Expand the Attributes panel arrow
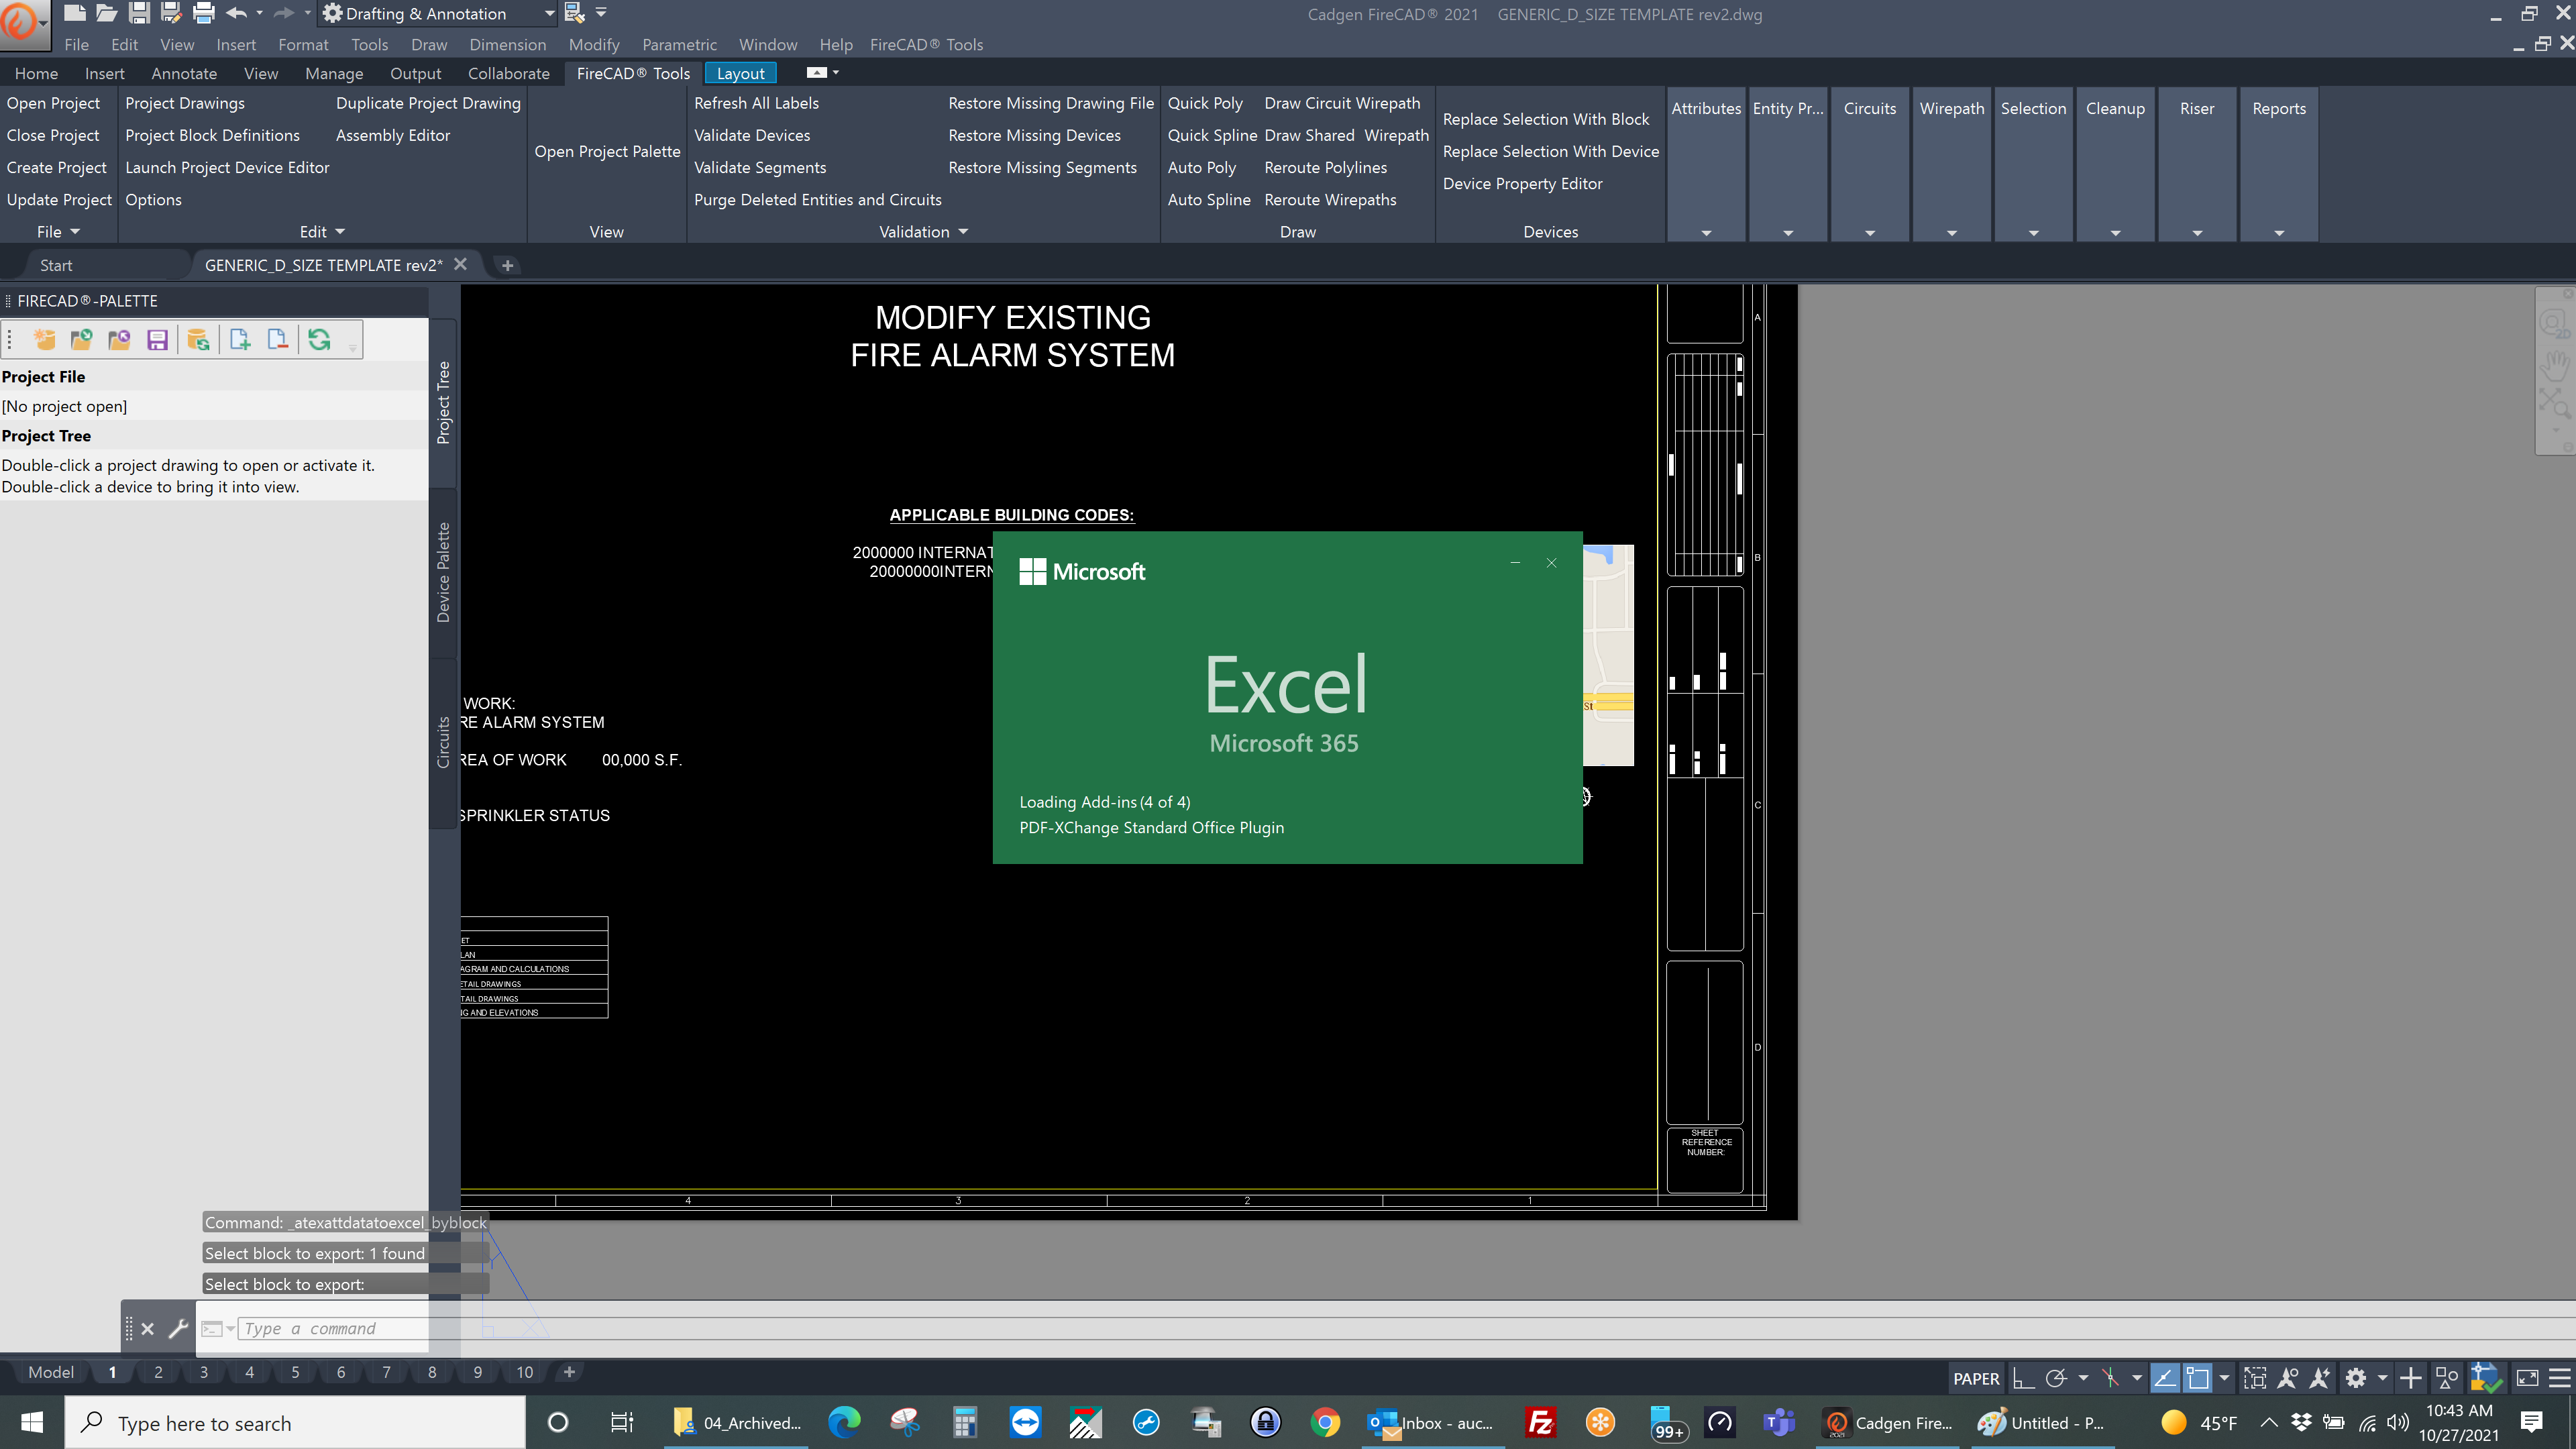This screenshot has height=1449, width=2576. pyautogui.click(x=1706, y=233)
